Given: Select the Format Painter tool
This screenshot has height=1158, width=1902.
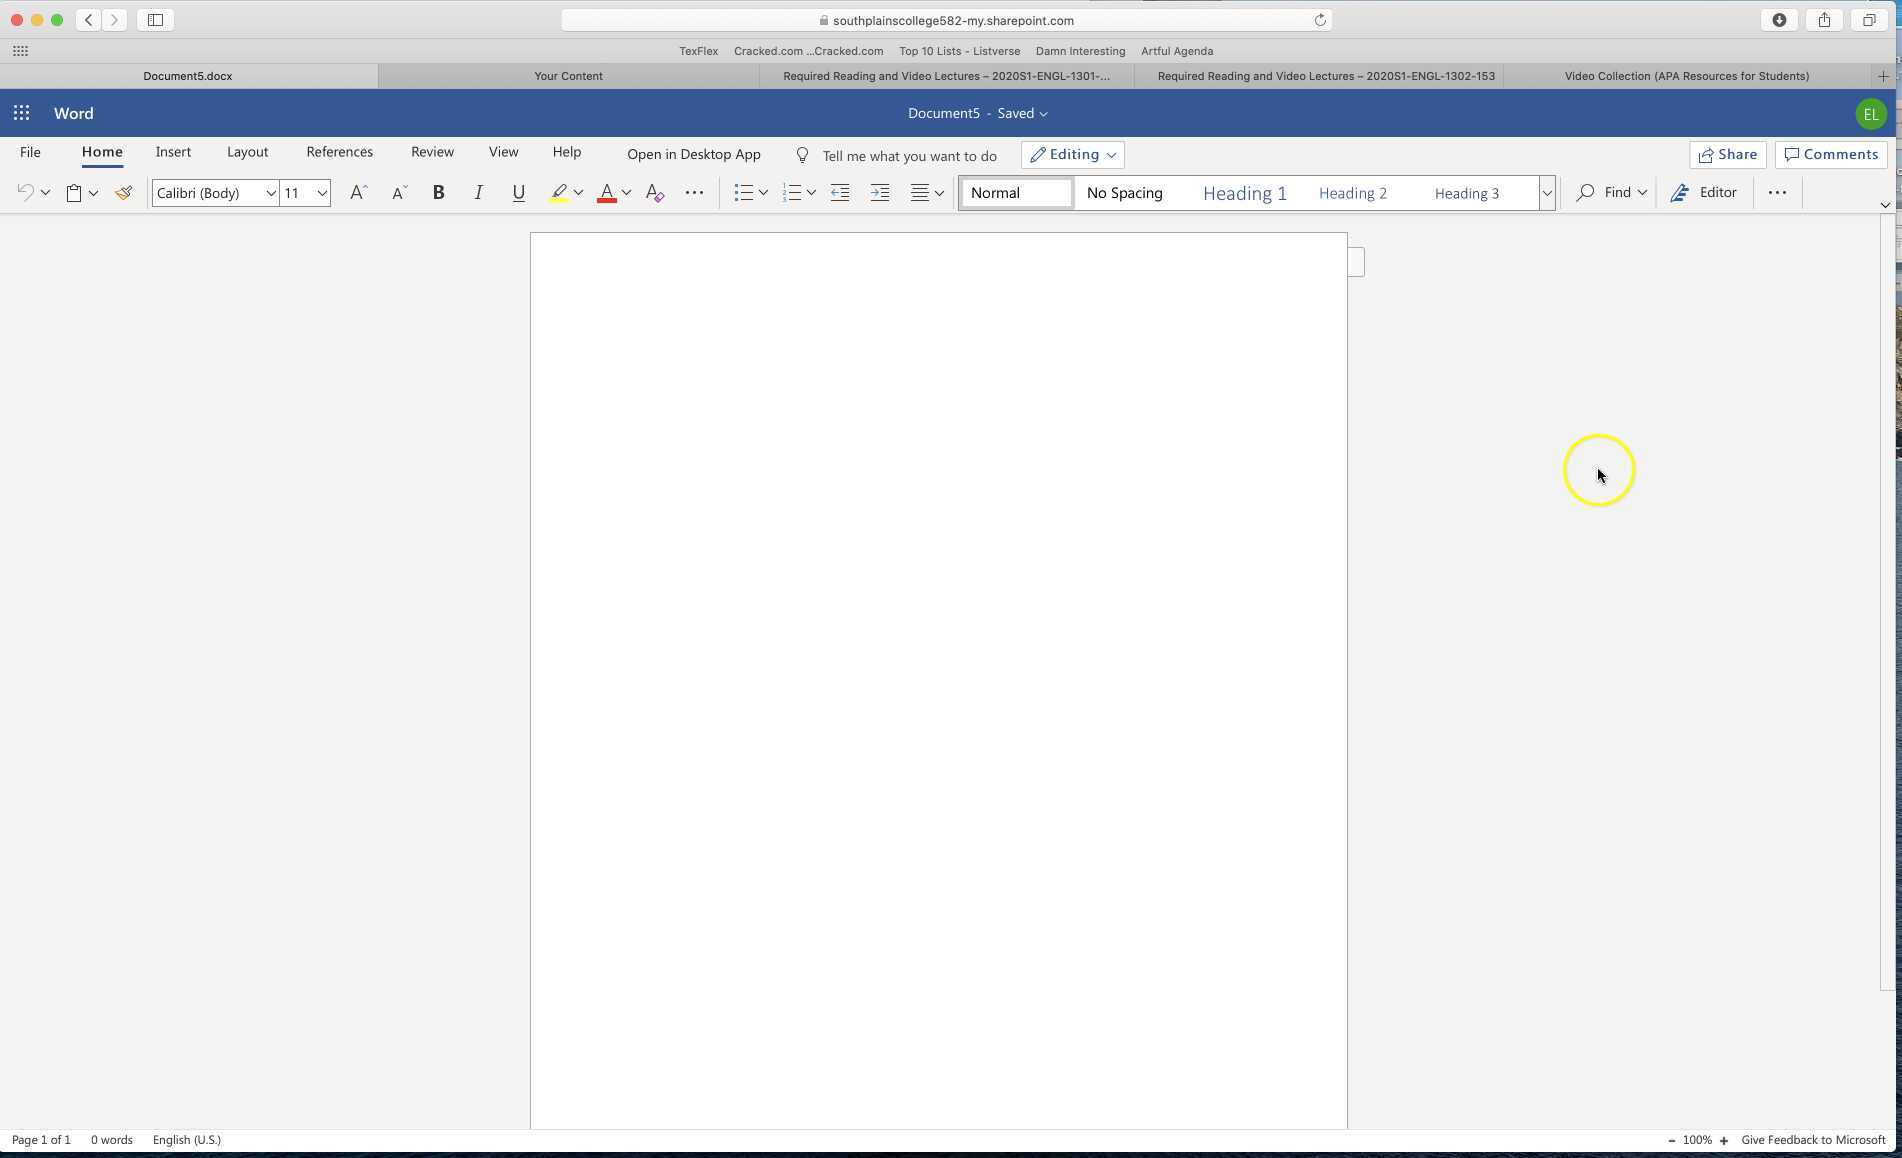Looking at the screenshot, I should 123,192.
